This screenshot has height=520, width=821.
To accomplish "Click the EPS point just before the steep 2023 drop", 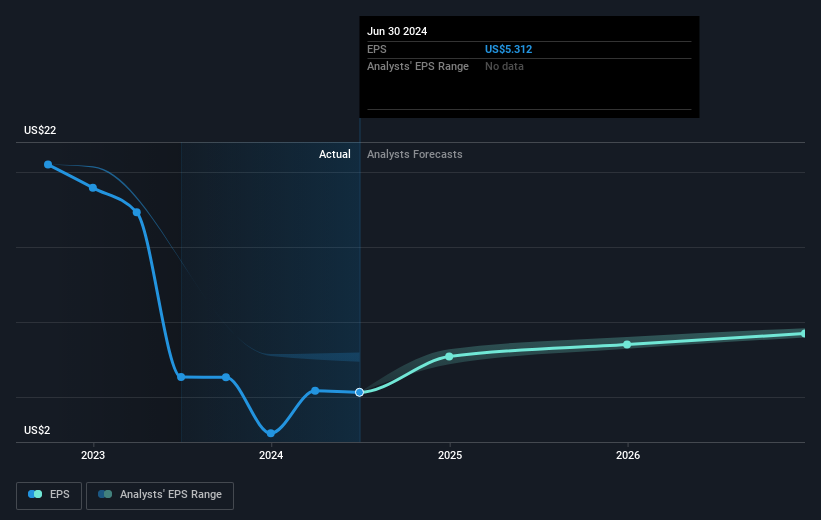I will [137, 212].
